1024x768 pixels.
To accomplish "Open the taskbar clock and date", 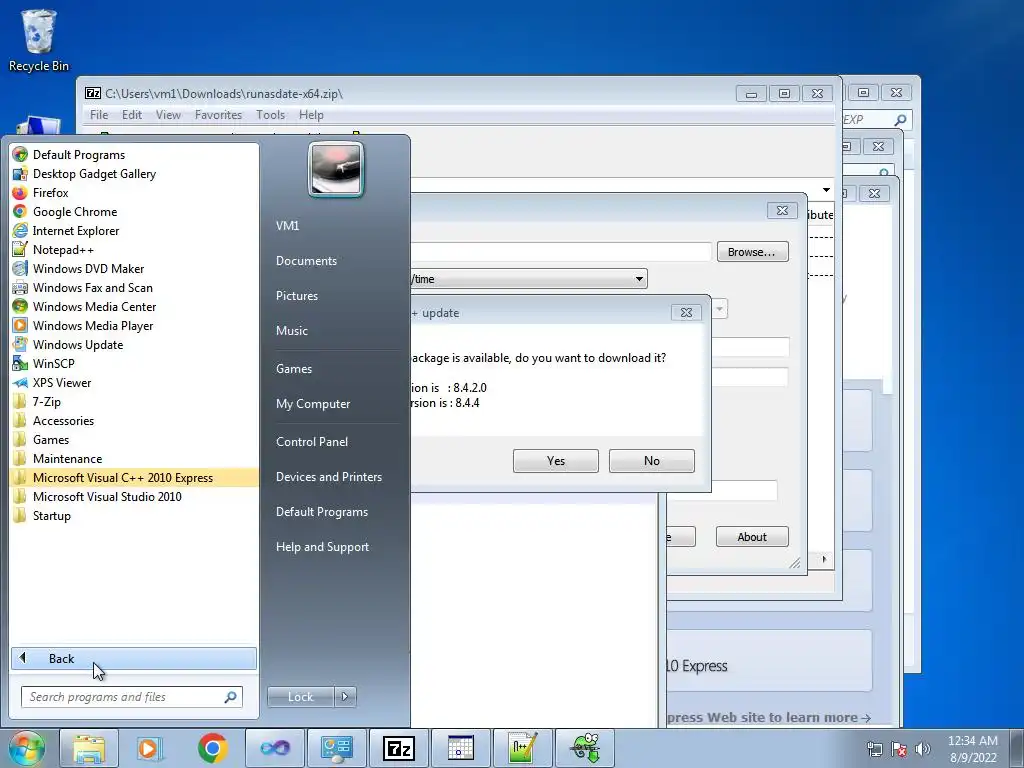I will point(972,749).
